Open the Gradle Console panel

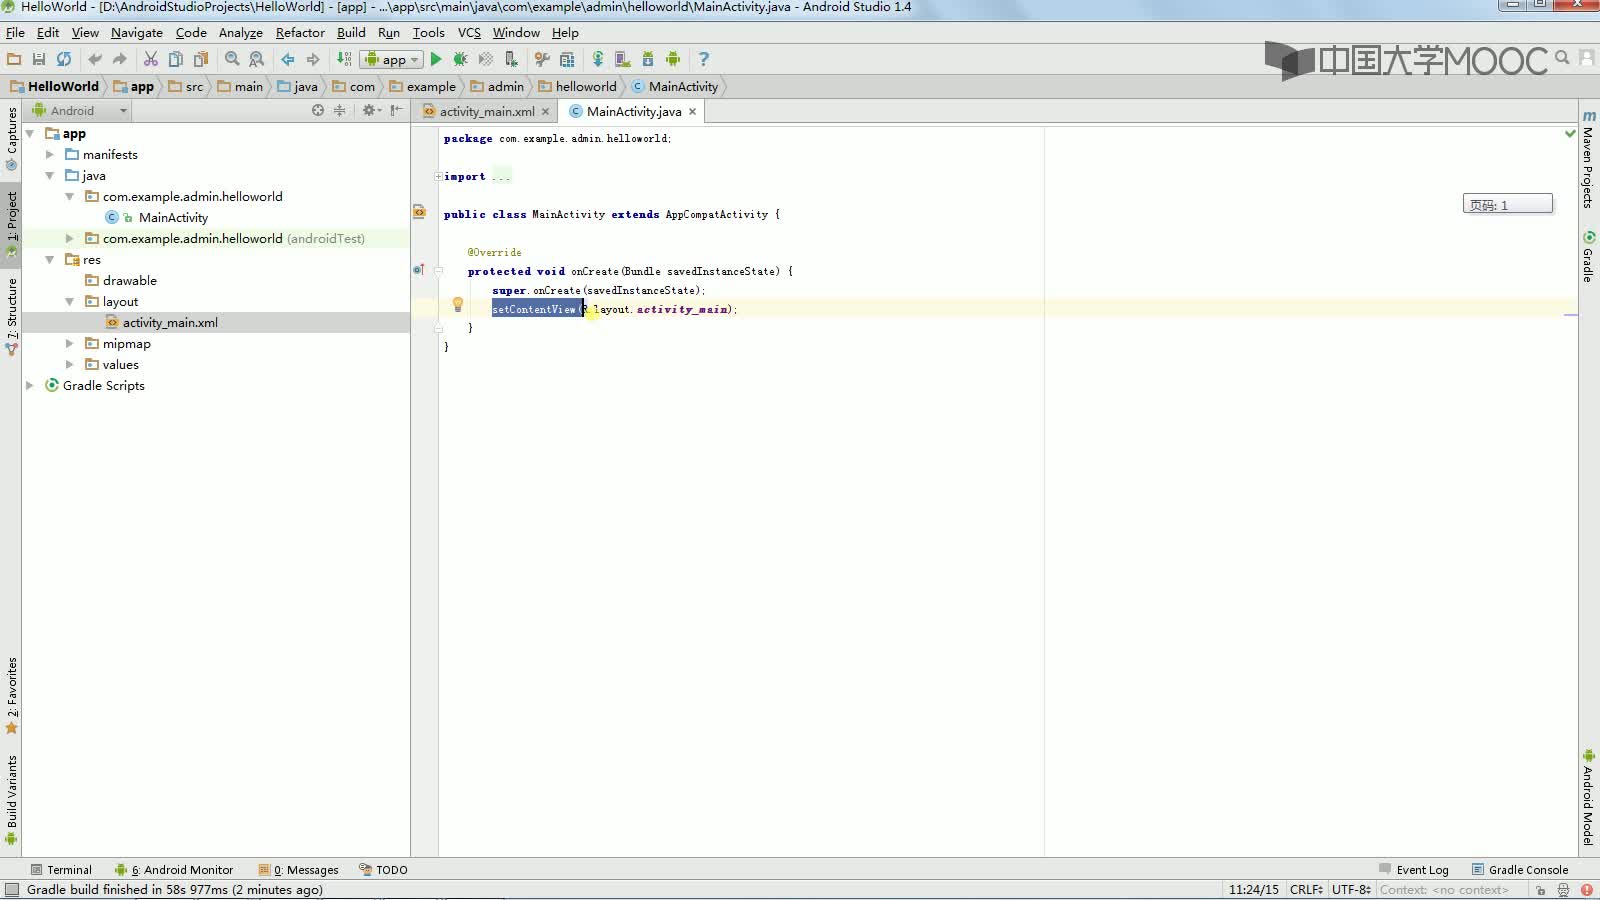point(1520,870)
